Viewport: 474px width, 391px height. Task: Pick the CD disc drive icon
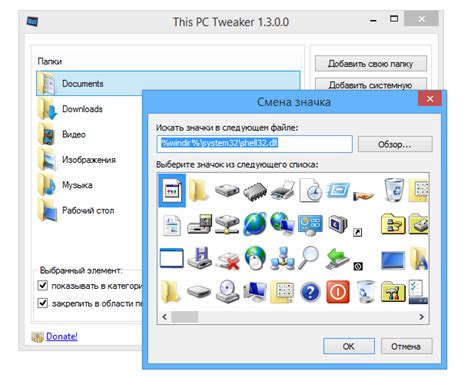coord(228,292)
